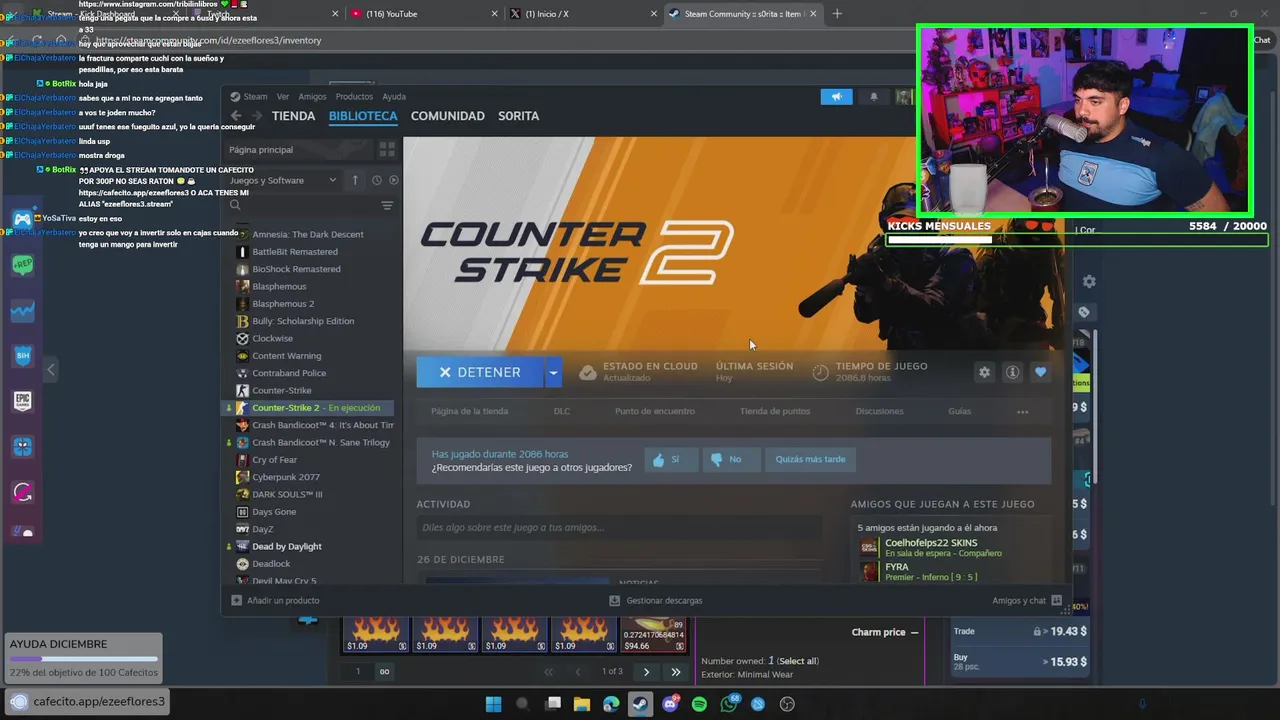Click the Cloud status icon
The image size is (1280, 720).
(588, 372)
